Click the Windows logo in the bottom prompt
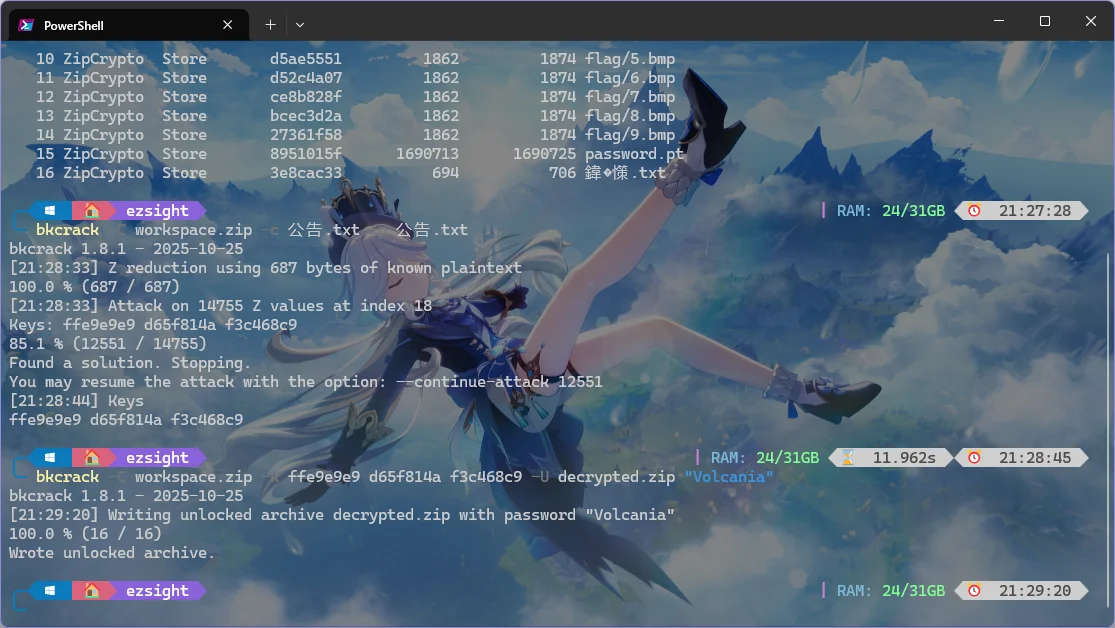 click(x=49, y=591)
